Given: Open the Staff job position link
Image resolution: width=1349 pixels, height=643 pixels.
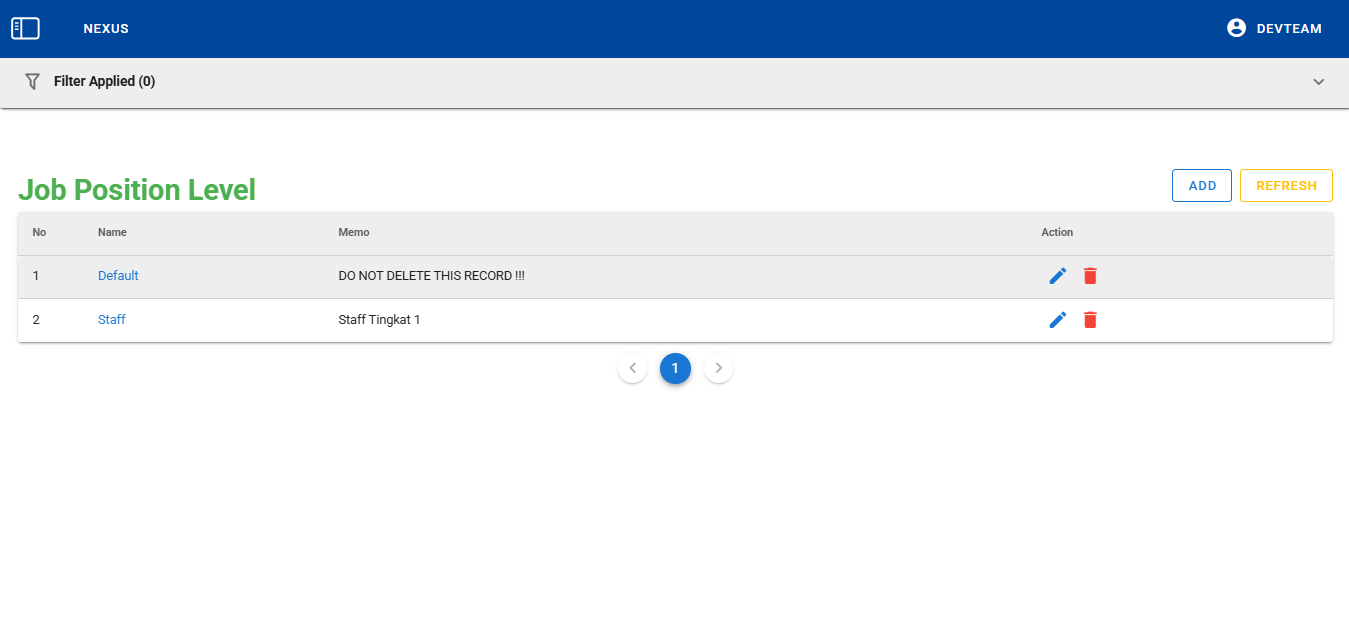Looking at the screenshot, I should (112, 320).
